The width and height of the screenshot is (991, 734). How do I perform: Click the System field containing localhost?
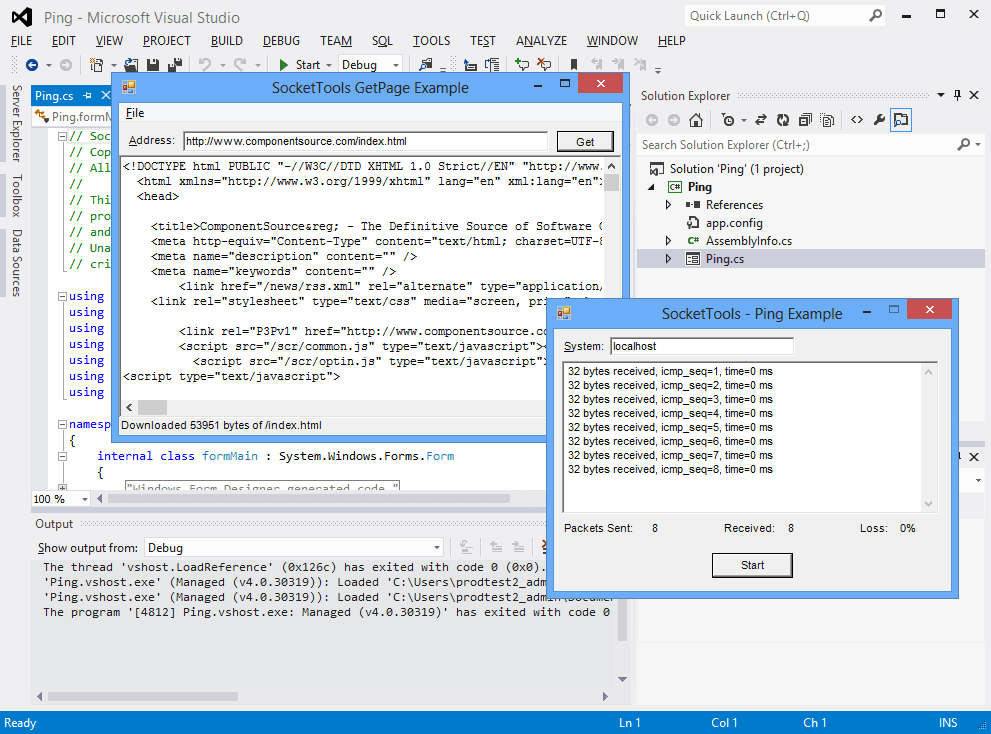click(702, 346)
